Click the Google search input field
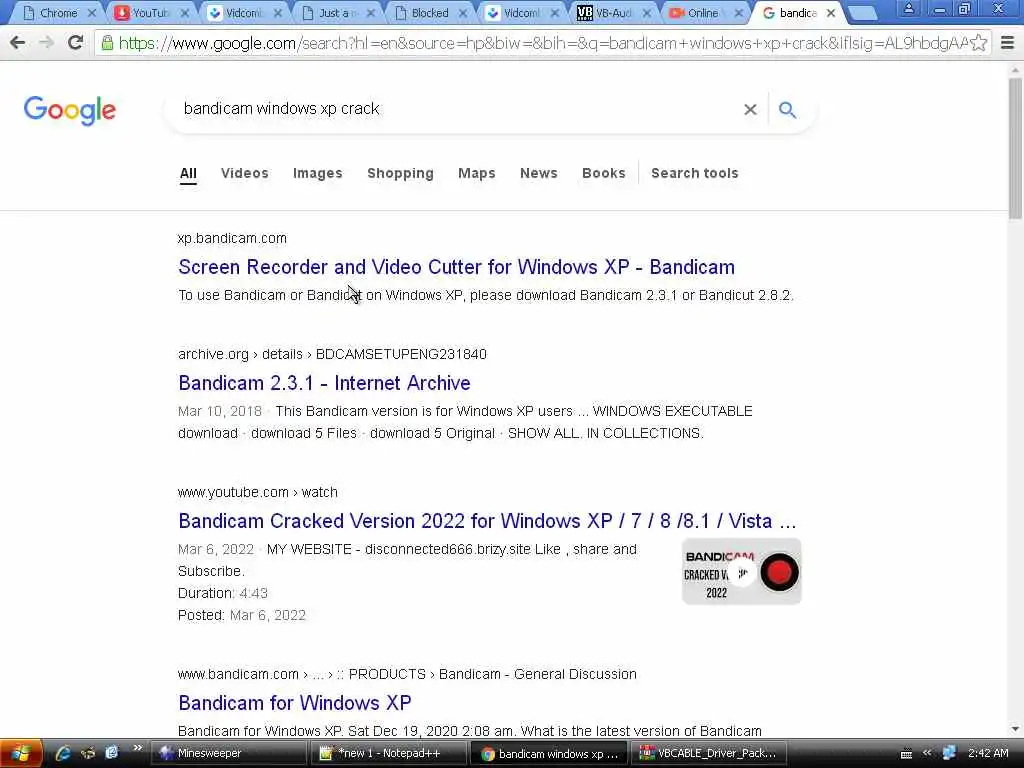This screenshot has height=768, width=1024. pyautogui.click(x=457, y=109)
